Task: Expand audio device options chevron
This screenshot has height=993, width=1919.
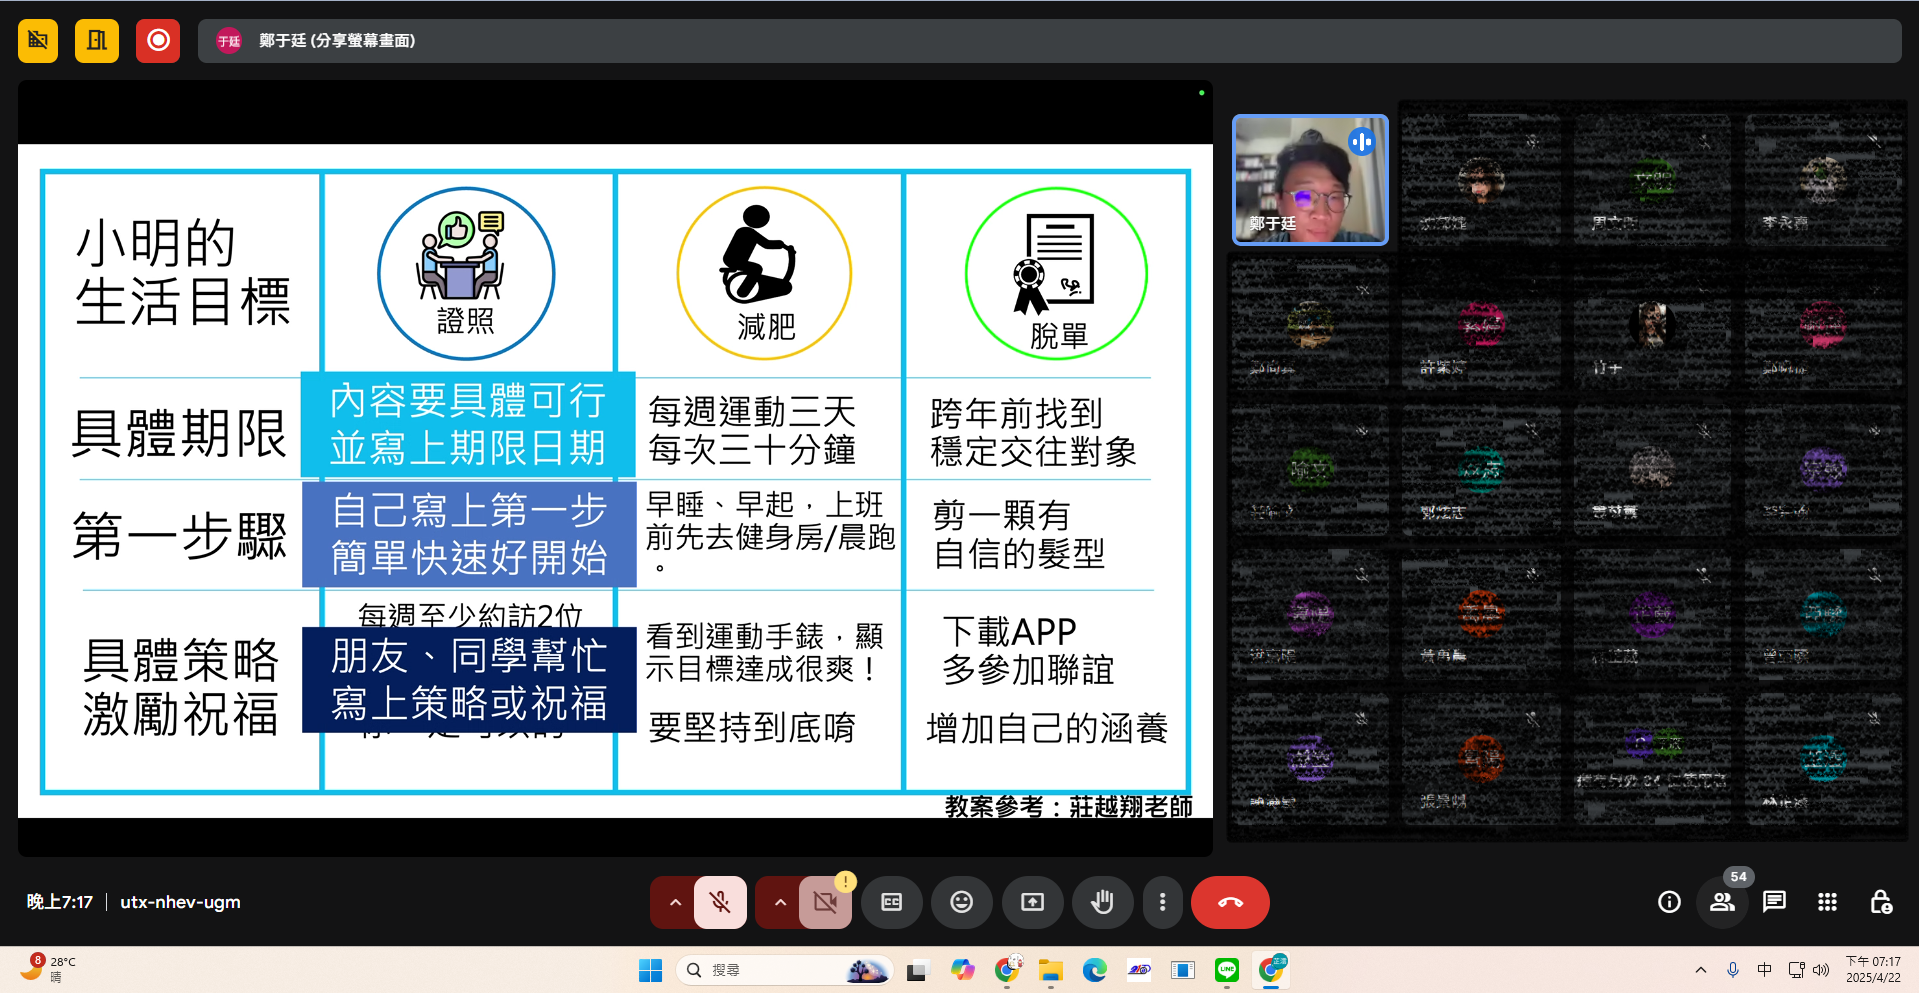Action: point(675,902)
